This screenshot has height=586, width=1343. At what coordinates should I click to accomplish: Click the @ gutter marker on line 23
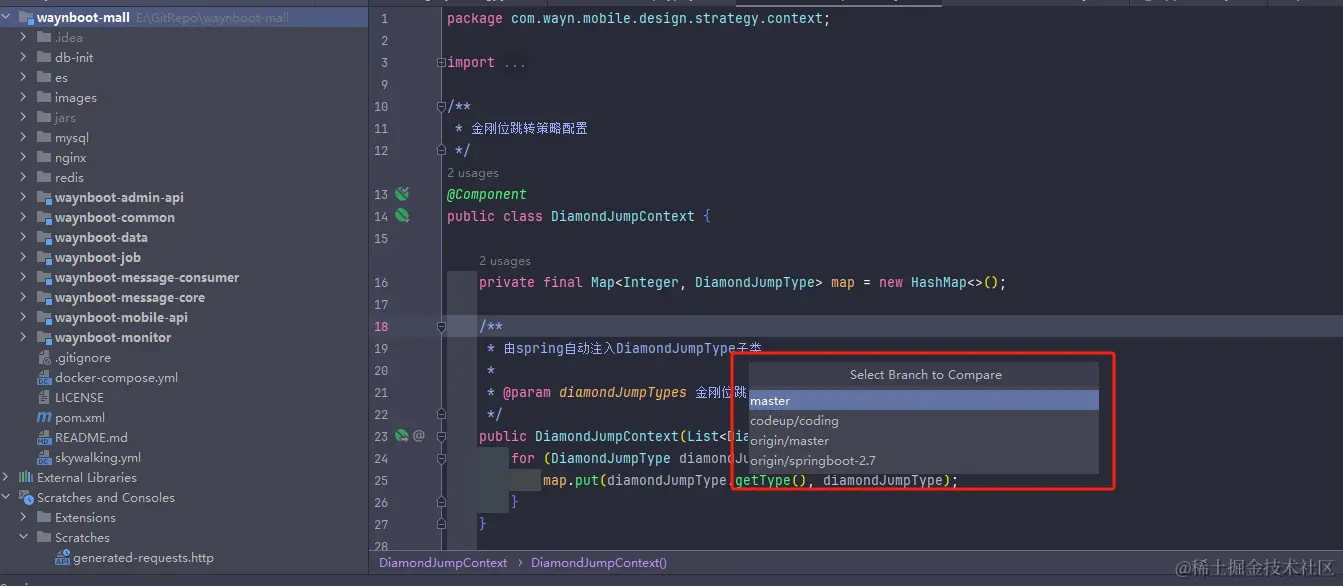419,436
